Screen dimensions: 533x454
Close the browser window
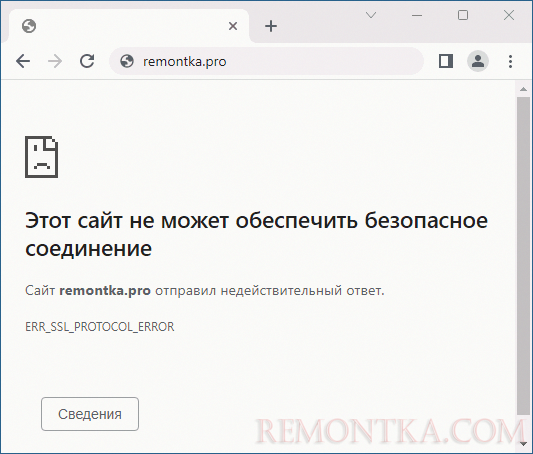click(x=509, y=15)
